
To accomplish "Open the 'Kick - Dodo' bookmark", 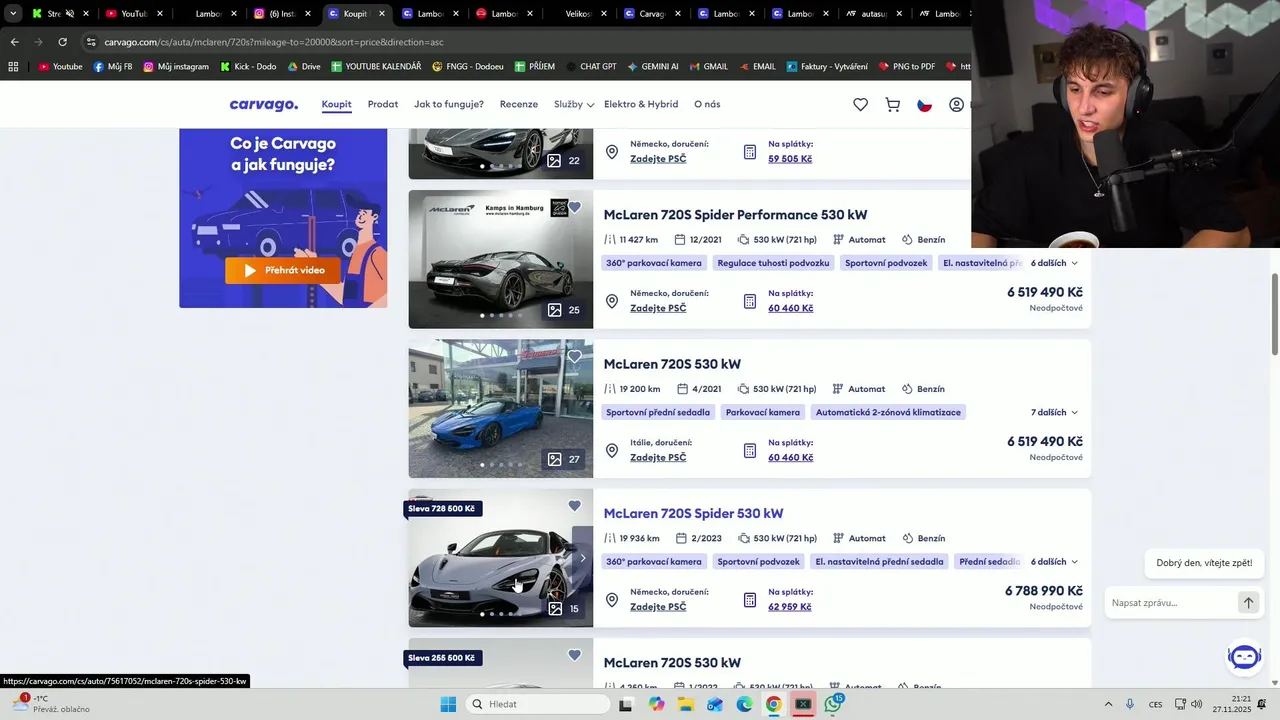I will click(248, 66).
